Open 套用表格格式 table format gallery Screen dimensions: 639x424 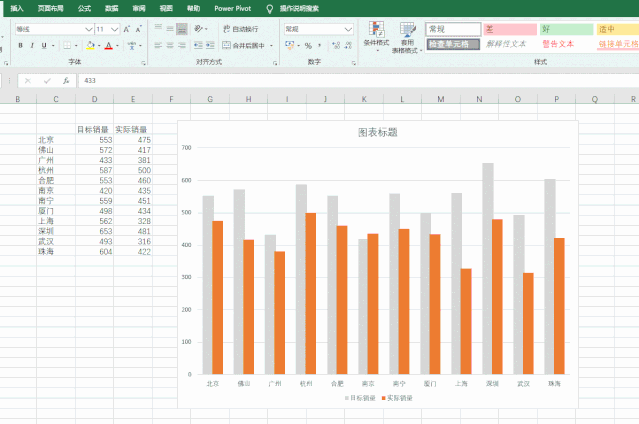point(408,38)
